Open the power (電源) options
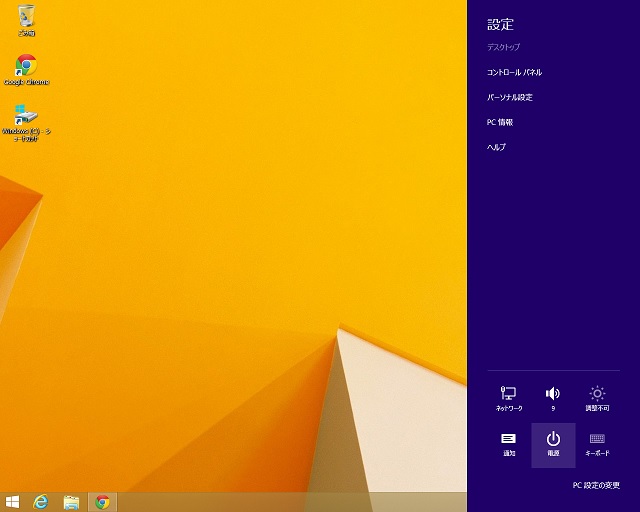This screenshot has width=640, height=512. pyautogui.click(x=553, y=444)
